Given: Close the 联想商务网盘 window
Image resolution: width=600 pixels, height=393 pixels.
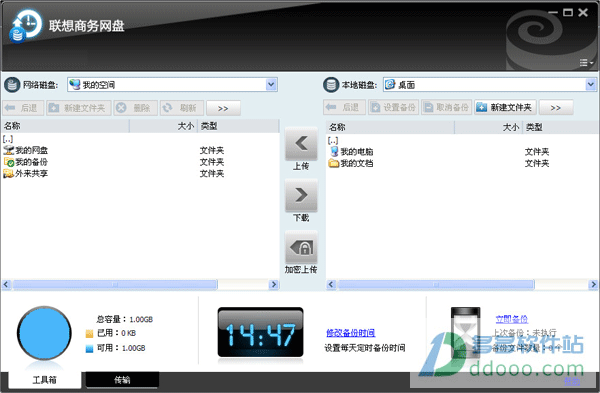Looking at the screenshot, I should (583, 13).
